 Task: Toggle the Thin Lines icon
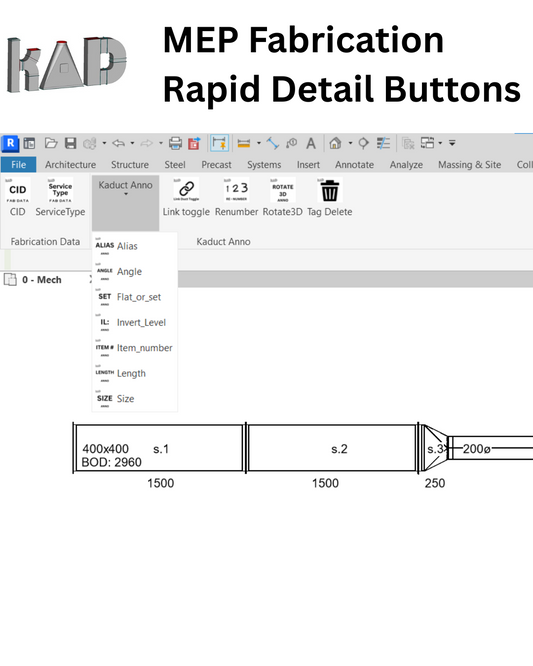point(384,143)
